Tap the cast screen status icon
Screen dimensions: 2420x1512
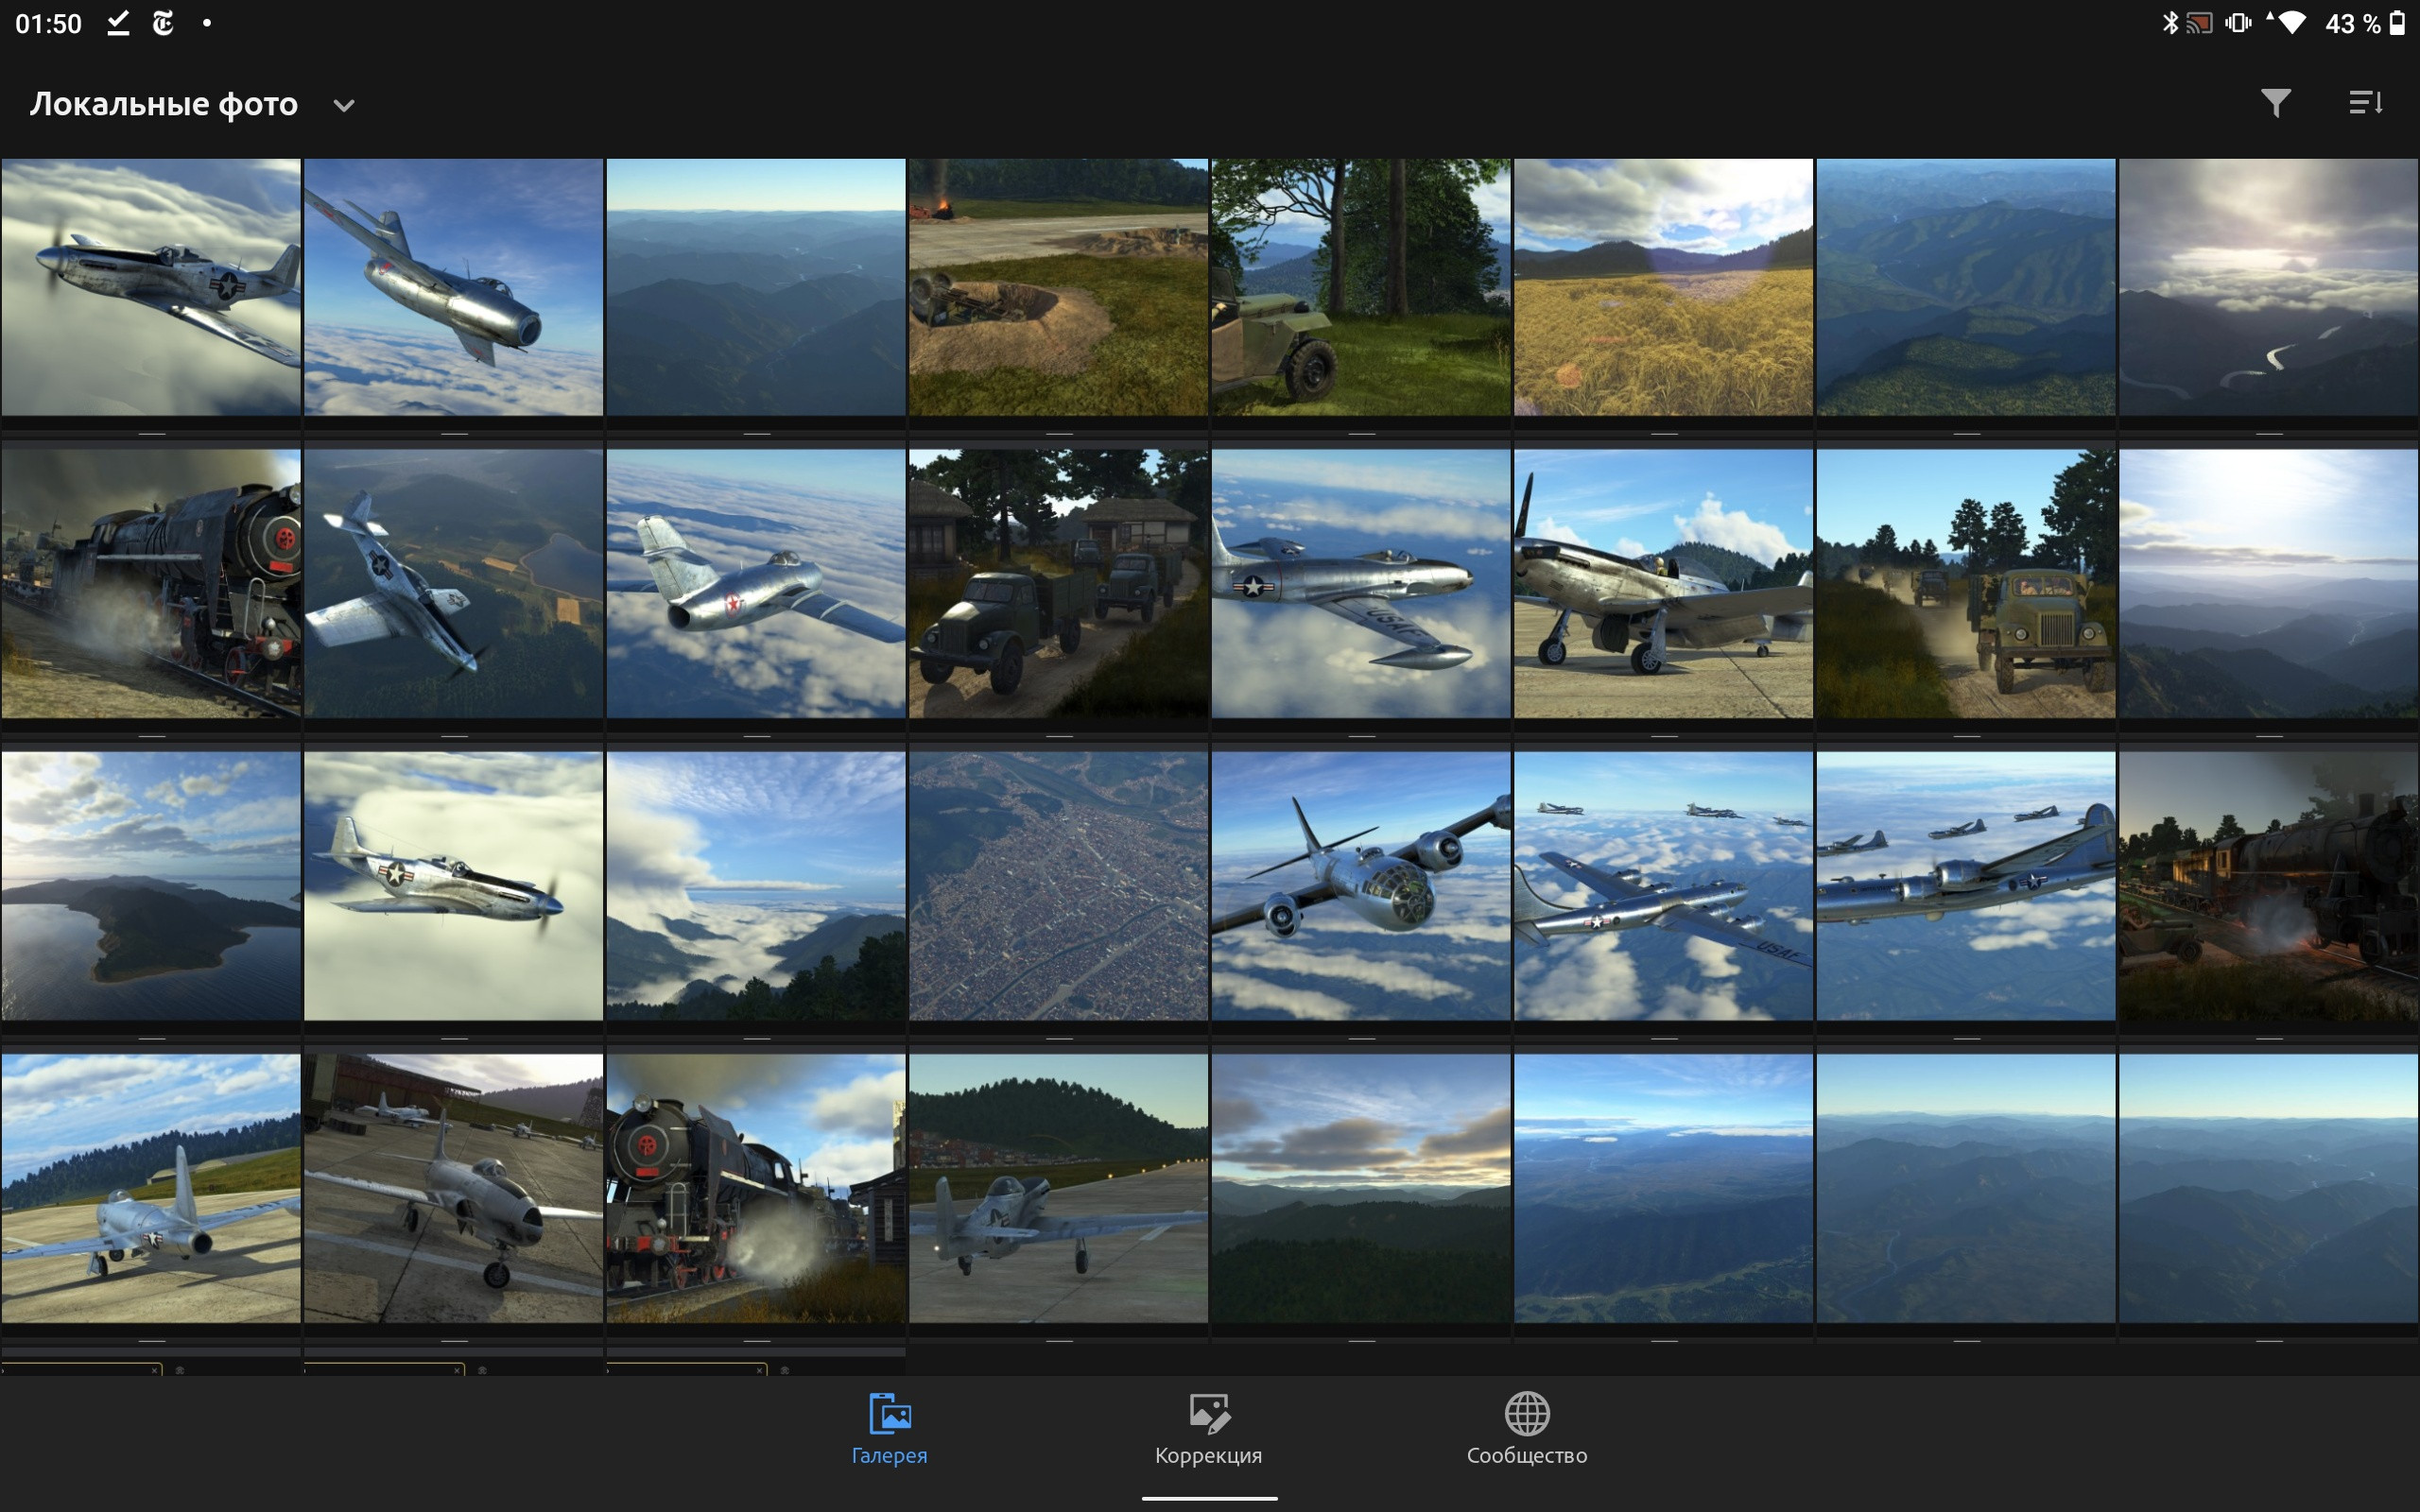coord(2199,23)
